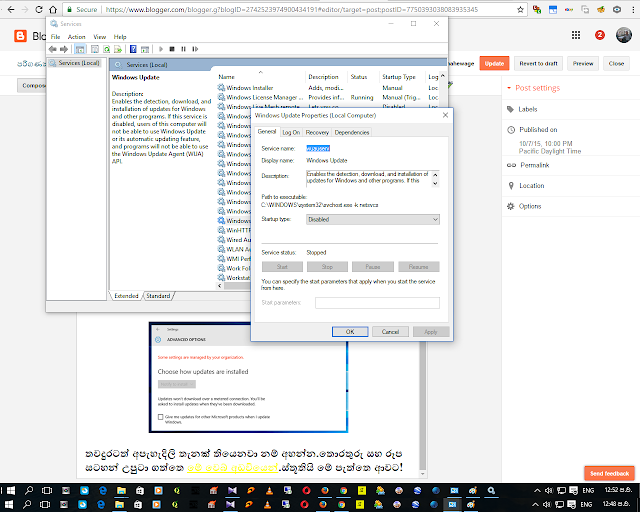Sort services by the Status column header
This screenshot has width=640, height=512.
click(358, 77)
